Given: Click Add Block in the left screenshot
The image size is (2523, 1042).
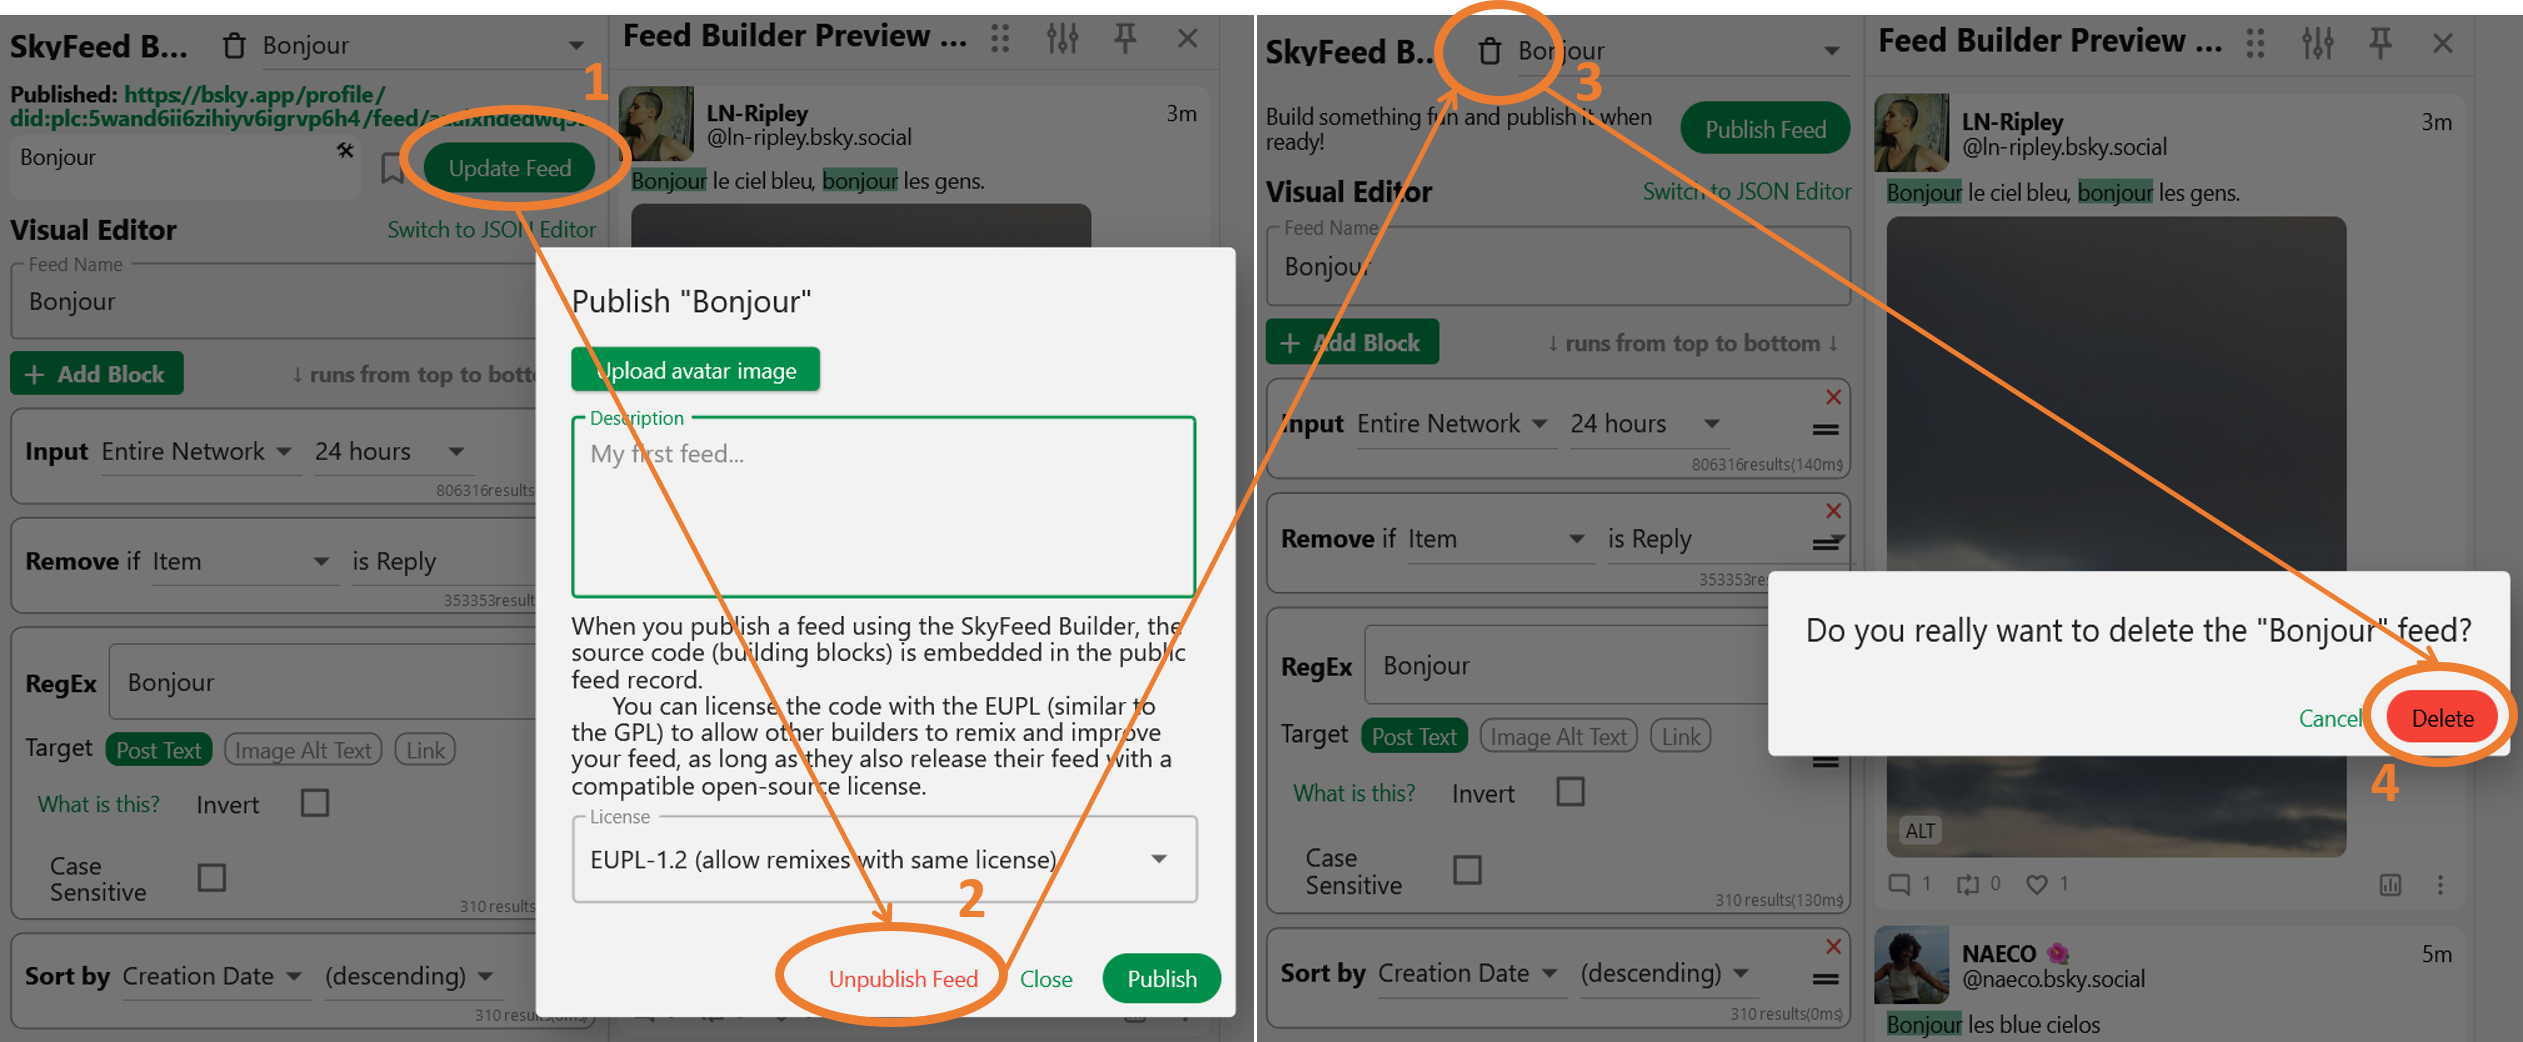Looking at the screenshot, I should (96, 374).
